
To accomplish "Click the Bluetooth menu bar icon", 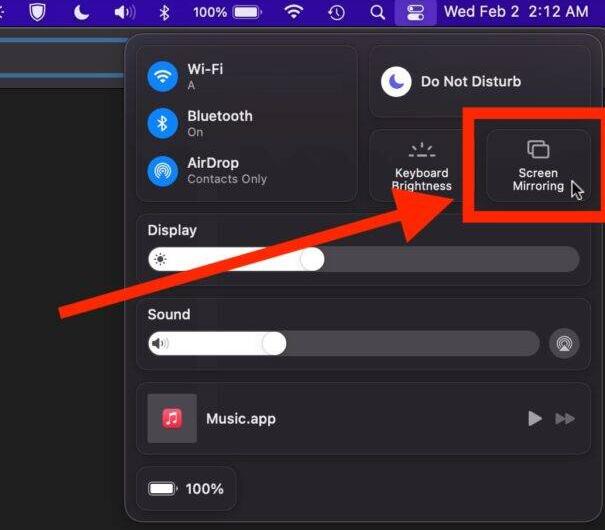I will click(165, 13).
